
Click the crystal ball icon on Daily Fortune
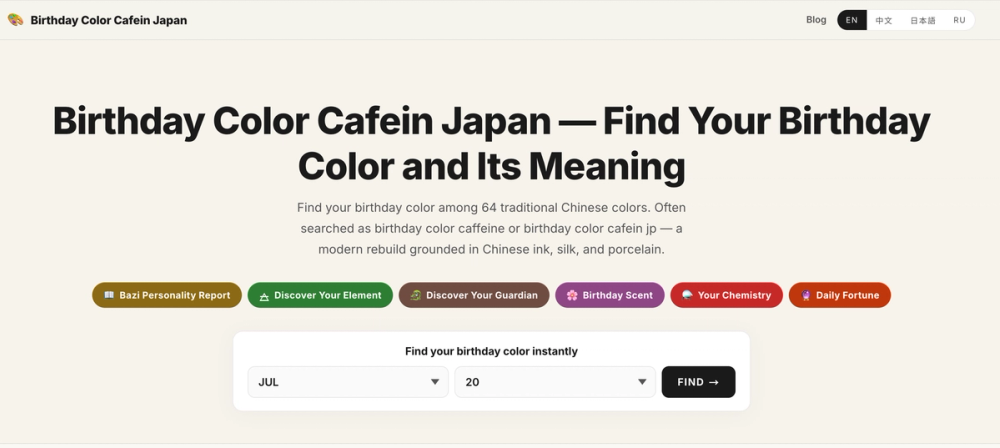pyautogui.click(x=806, y=295)
